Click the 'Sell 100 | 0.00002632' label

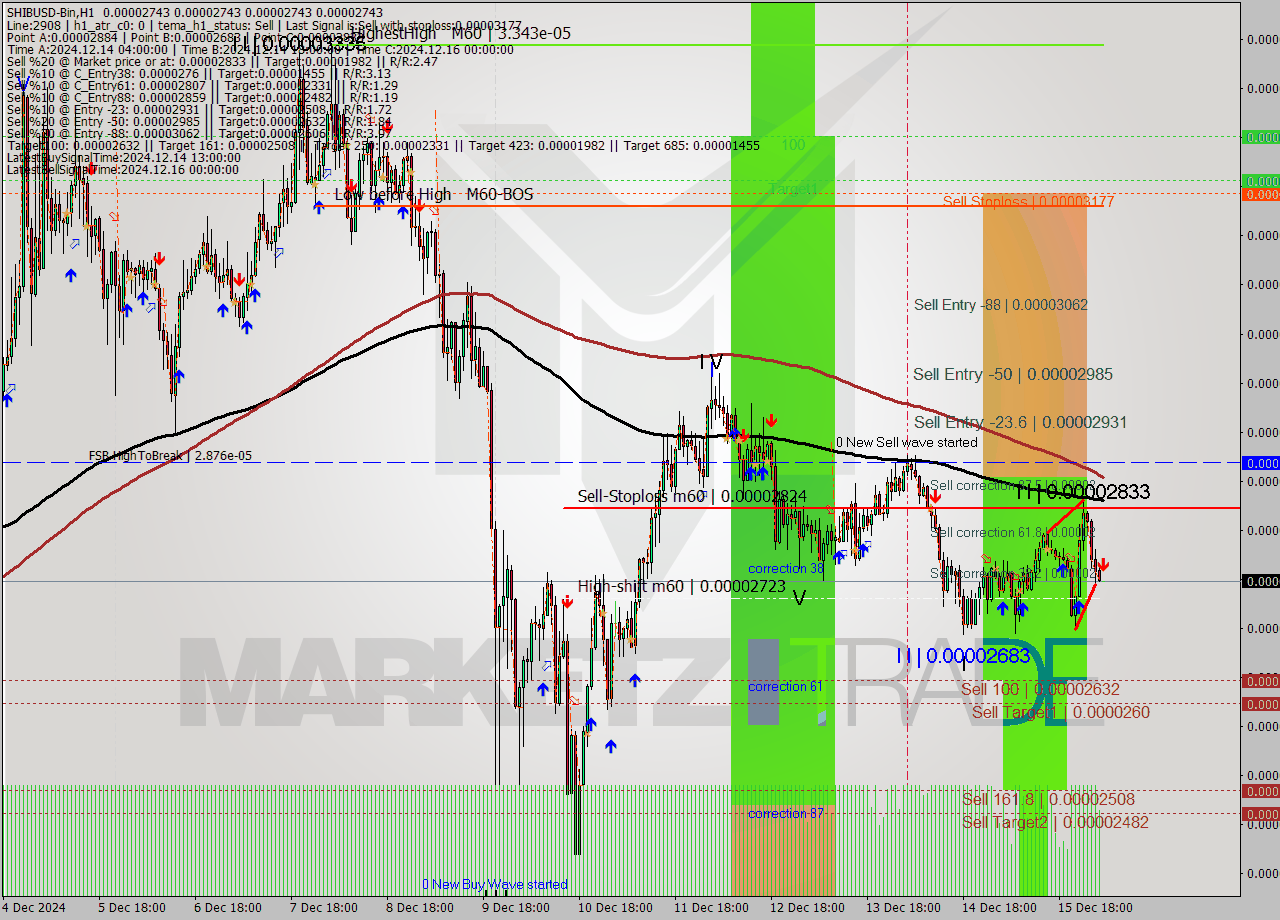pos(1040,690)
